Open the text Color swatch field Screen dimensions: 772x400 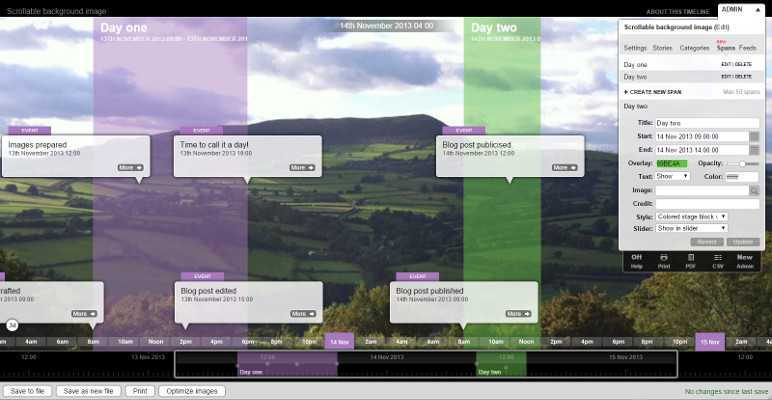tap(742, 177)
